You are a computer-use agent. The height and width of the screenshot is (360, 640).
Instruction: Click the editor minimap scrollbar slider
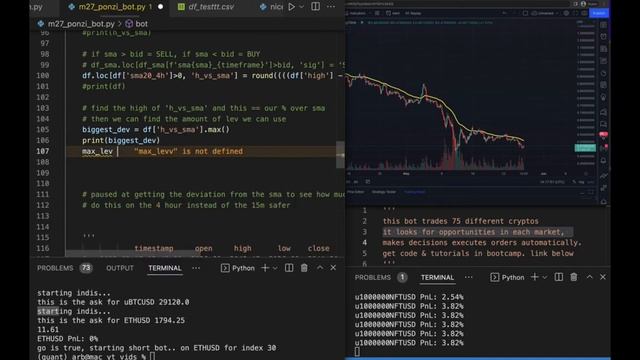click(340, 154)
